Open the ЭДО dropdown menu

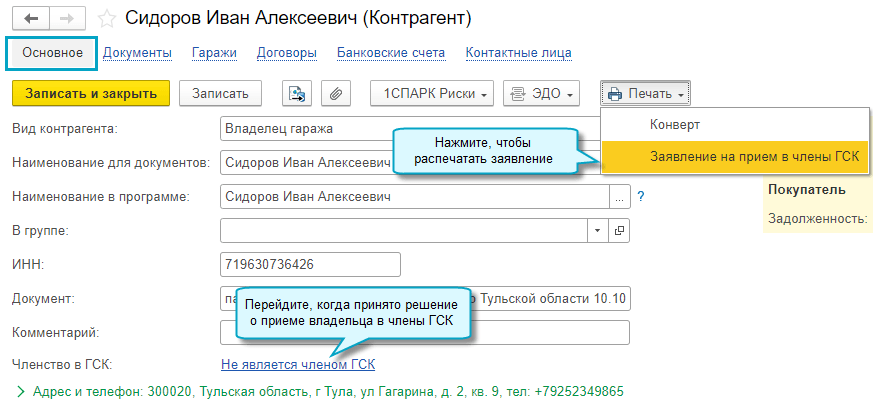(541, 94)
